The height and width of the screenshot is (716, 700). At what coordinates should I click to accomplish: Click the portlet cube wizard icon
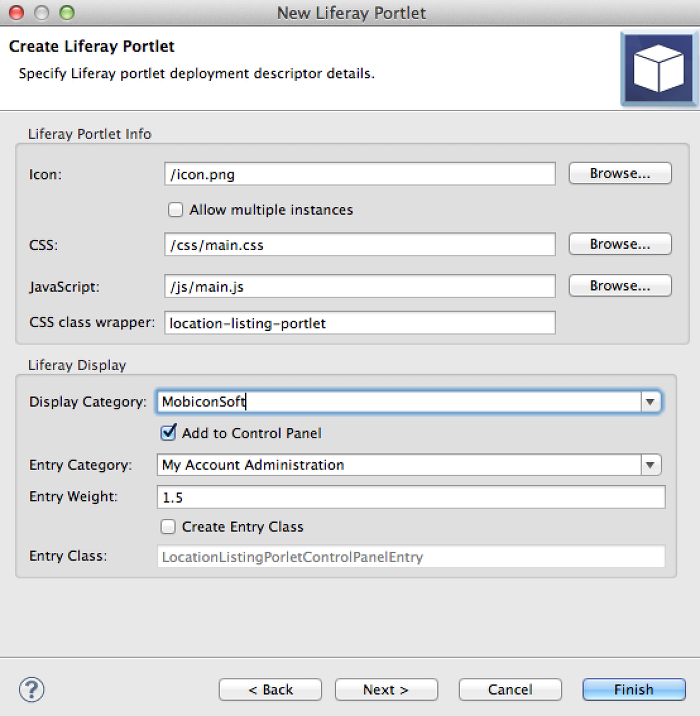tap(658, 68)
